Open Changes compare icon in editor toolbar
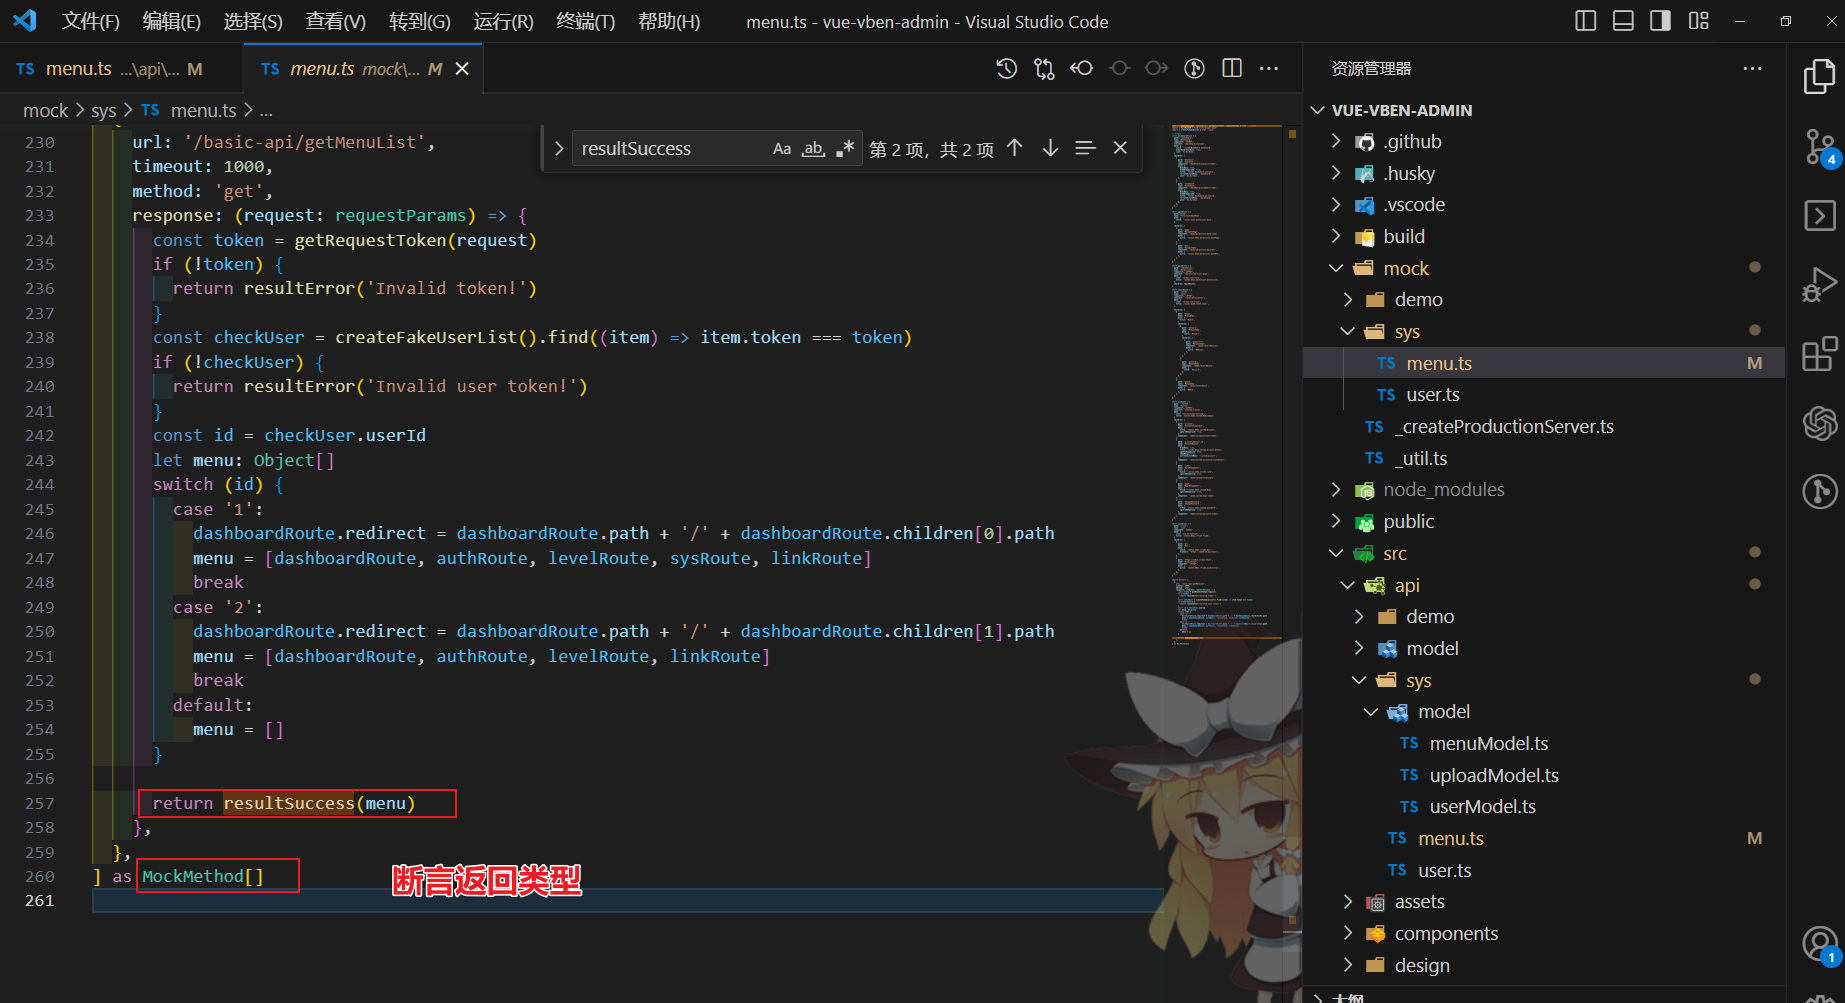 pyautogui.click(x=1044, y=68)
